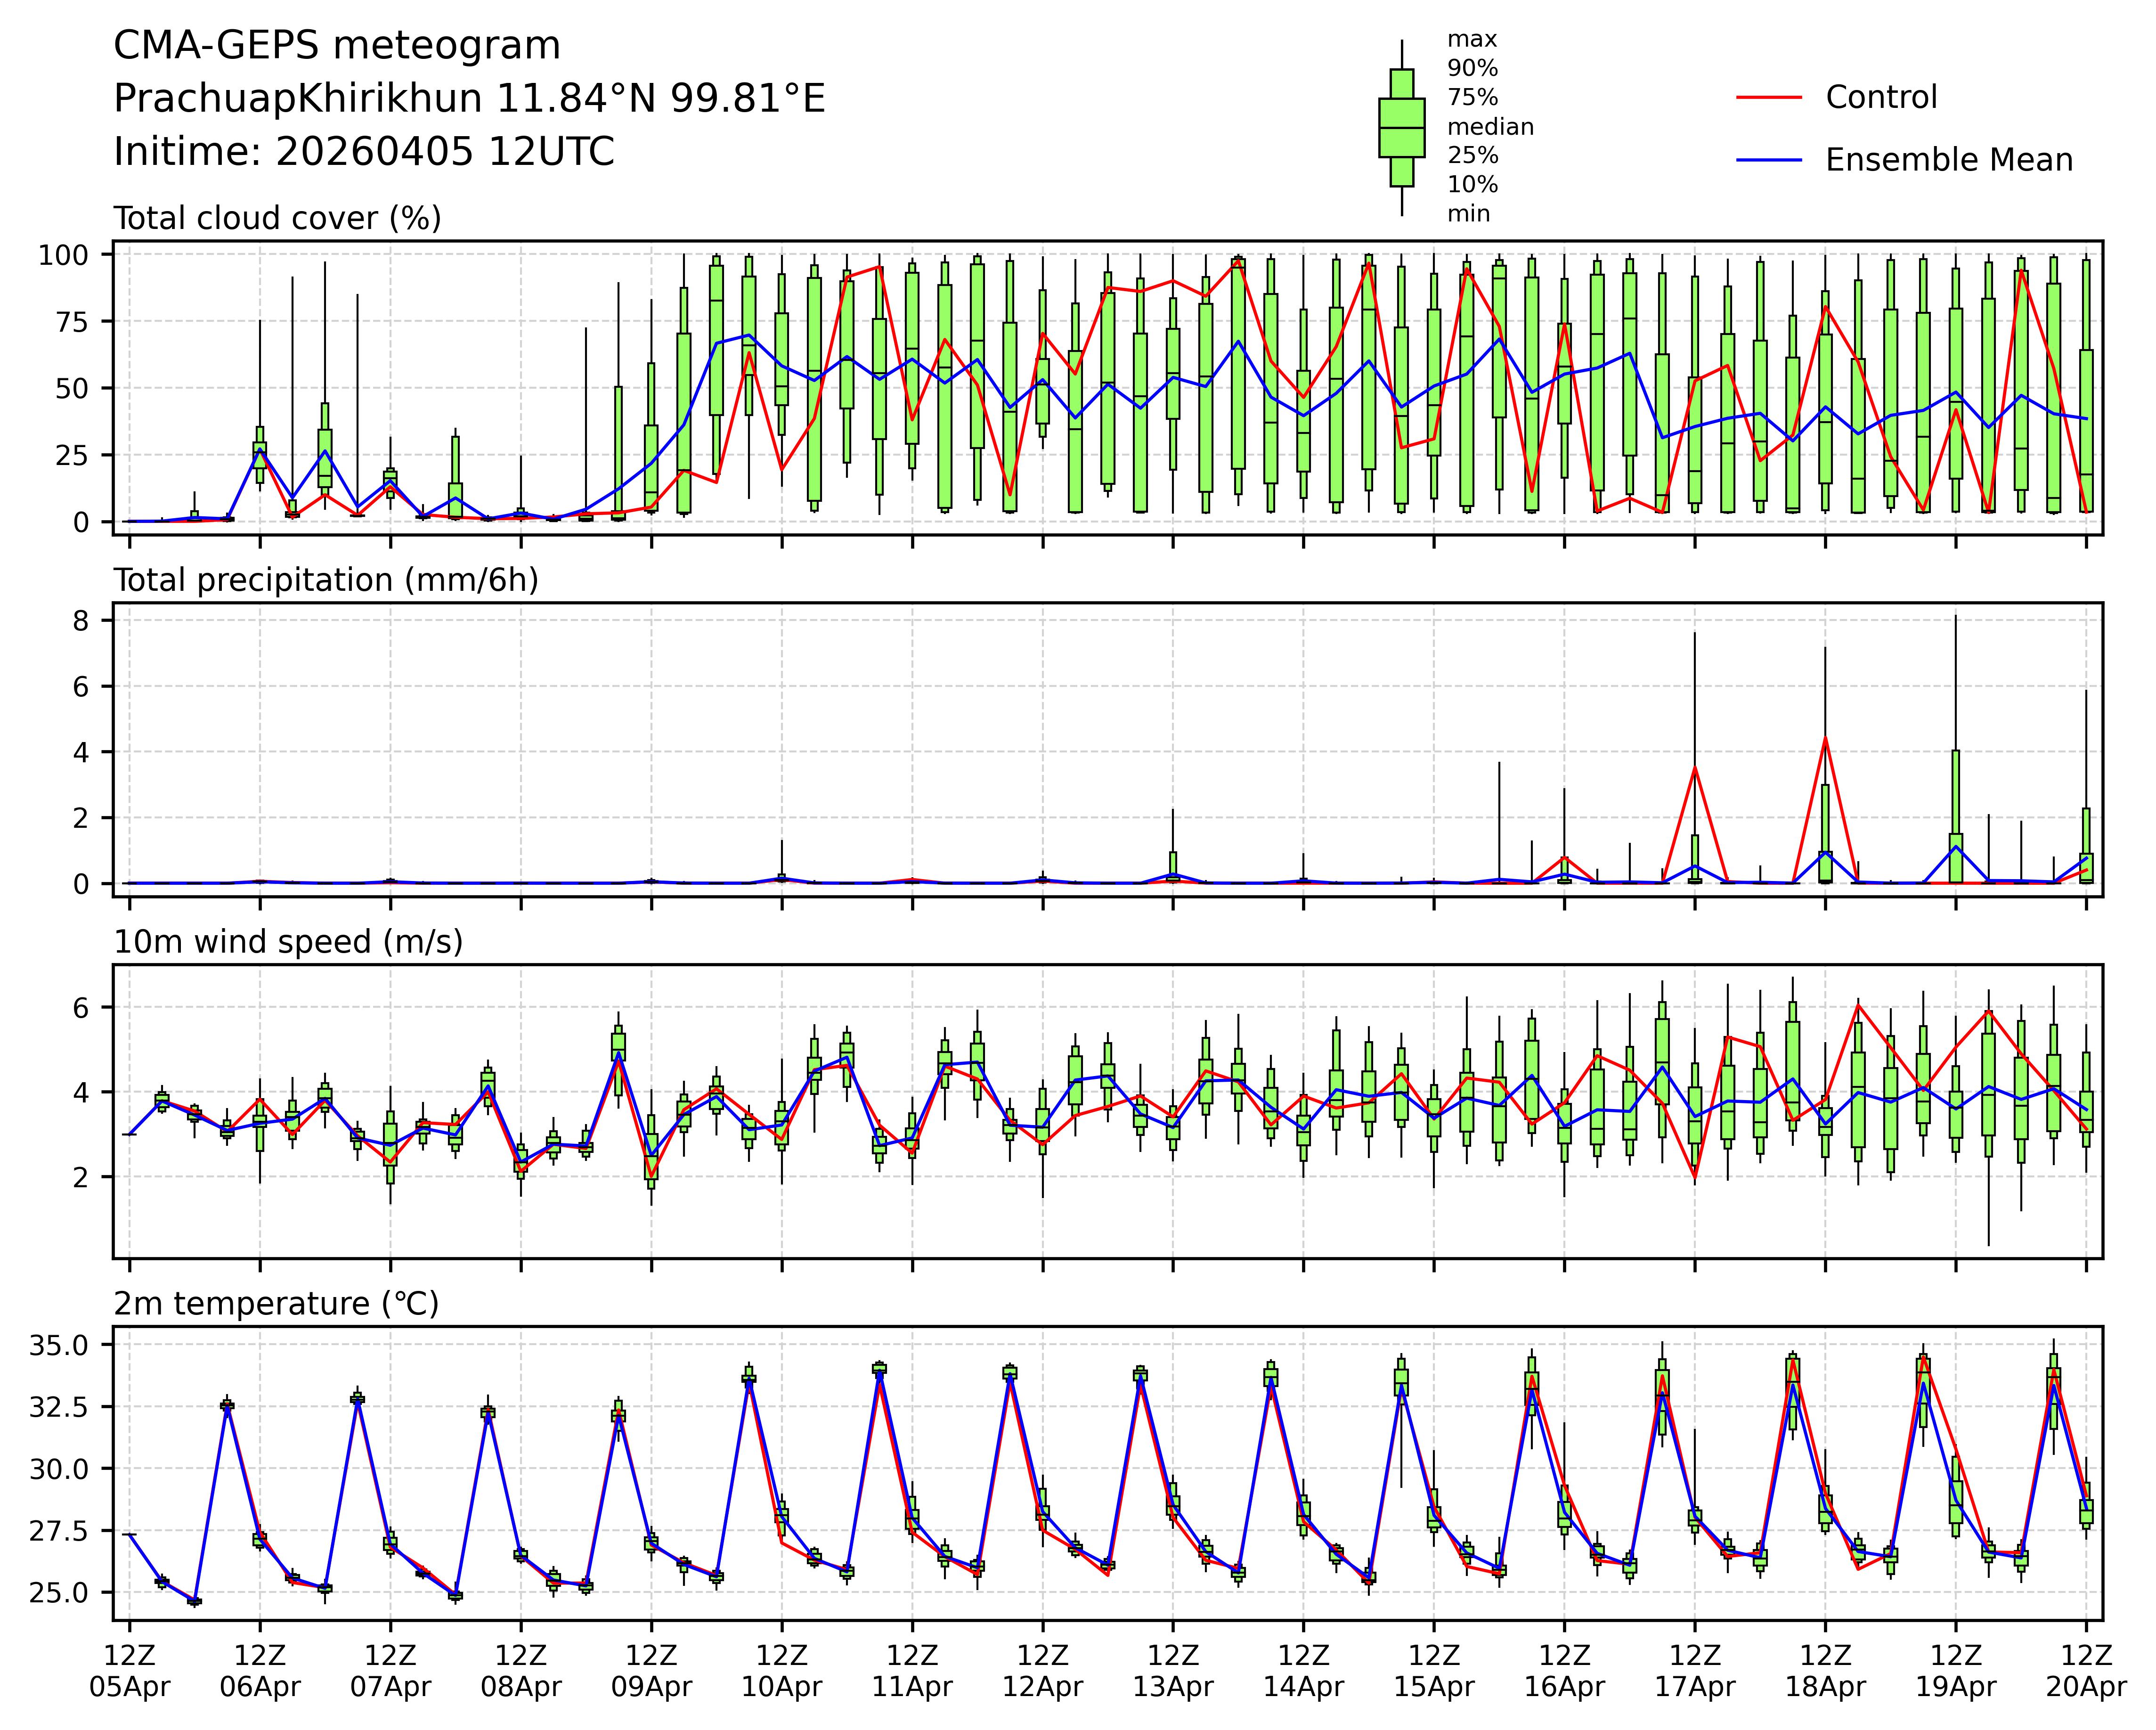The image size is (2156, 1730).
Task: Click the 12Z 15Apr axis label
Action: (1433, 1671)
